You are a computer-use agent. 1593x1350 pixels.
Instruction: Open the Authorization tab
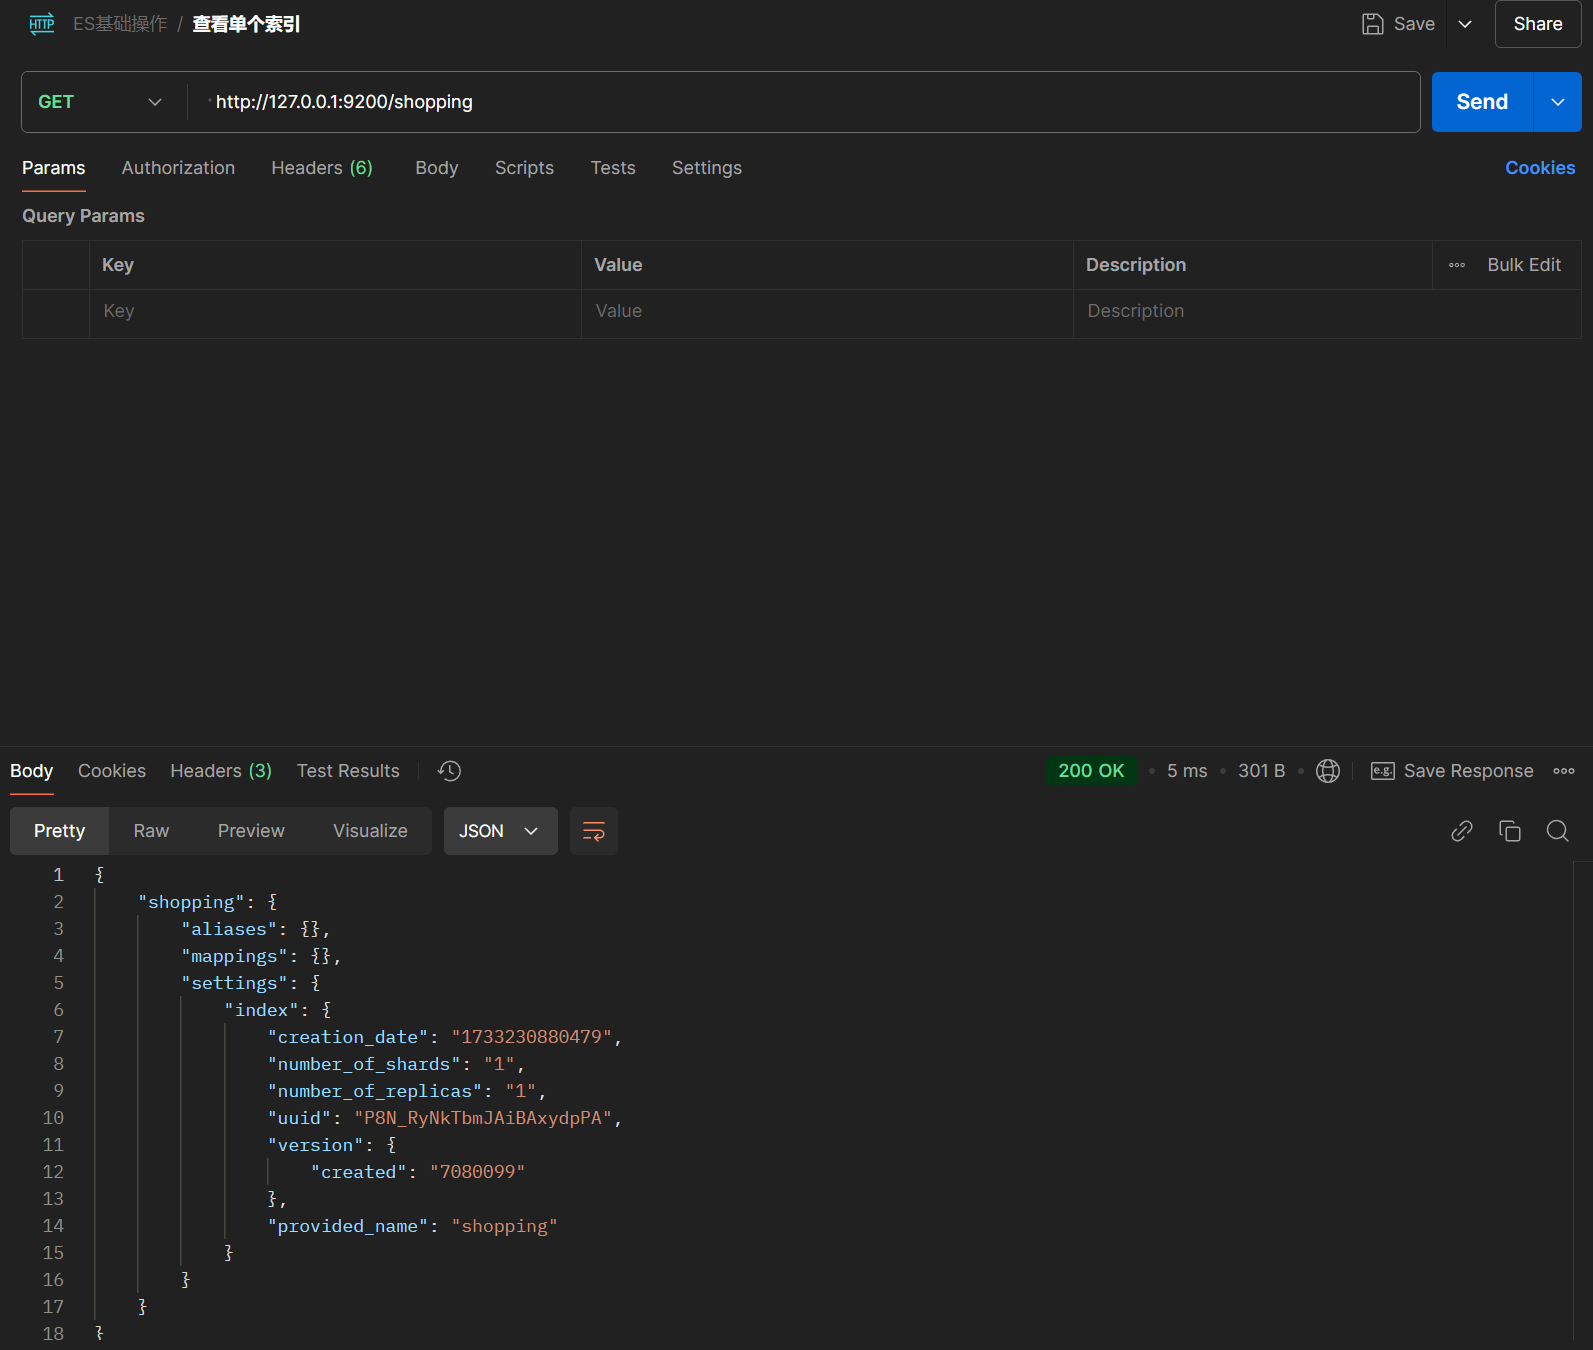178,168
